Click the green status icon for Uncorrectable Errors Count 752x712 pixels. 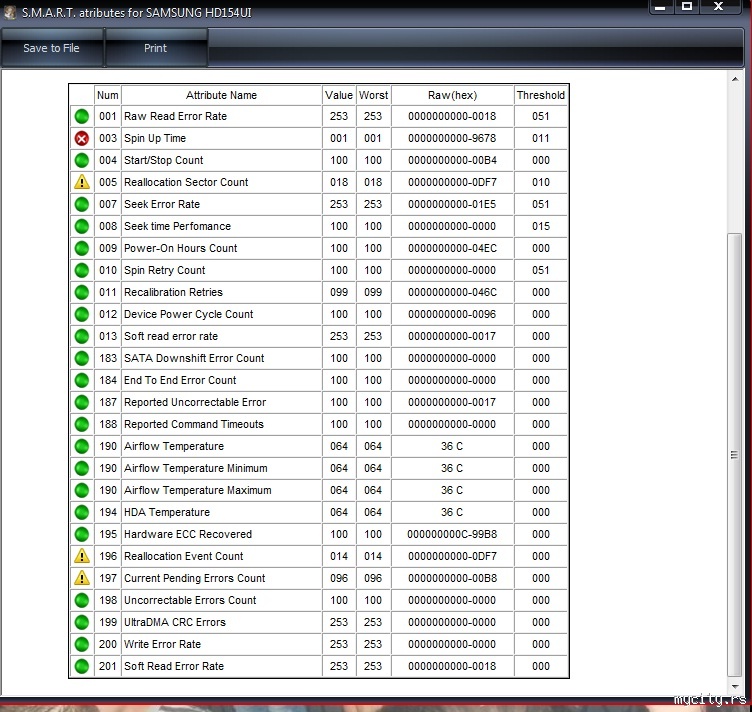pos(82,600)
